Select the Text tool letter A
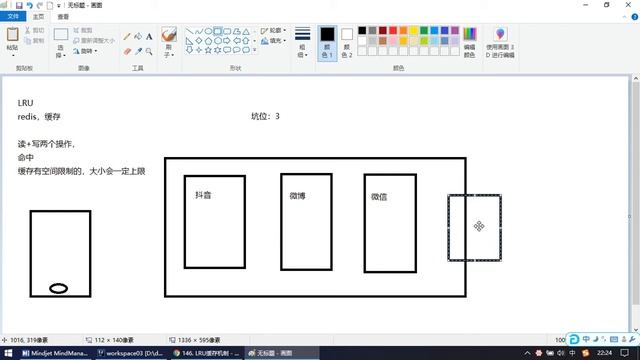Image resolution: width=640 pixels, height=360 pixels. (149, 37)
